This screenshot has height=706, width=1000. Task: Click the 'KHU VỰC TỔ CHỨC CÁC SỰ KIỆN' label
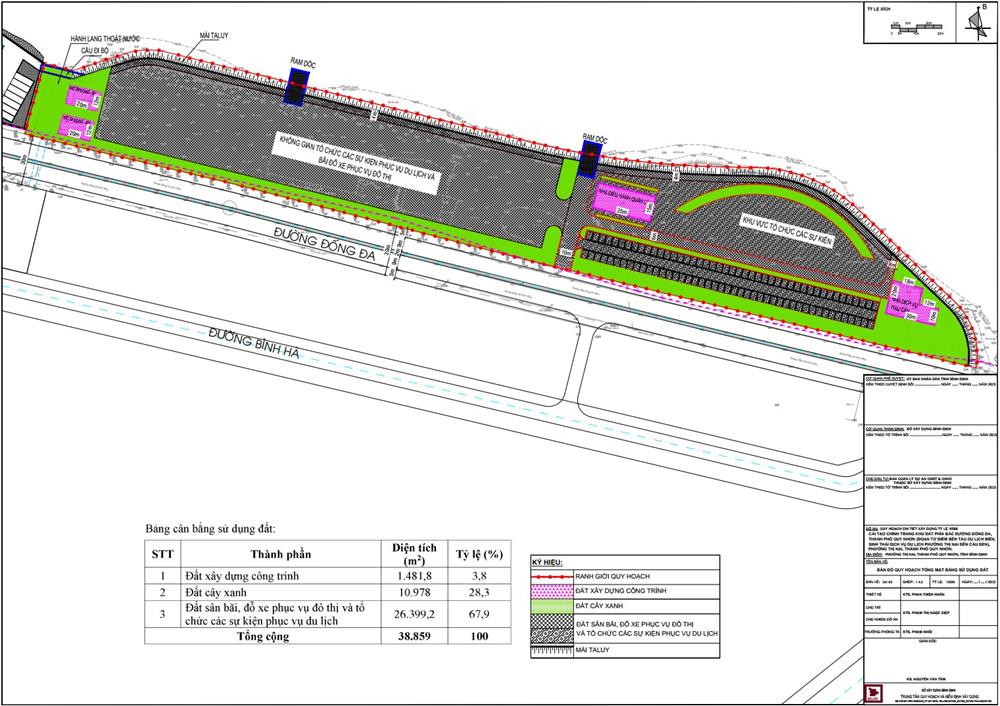tap(787, 231)
